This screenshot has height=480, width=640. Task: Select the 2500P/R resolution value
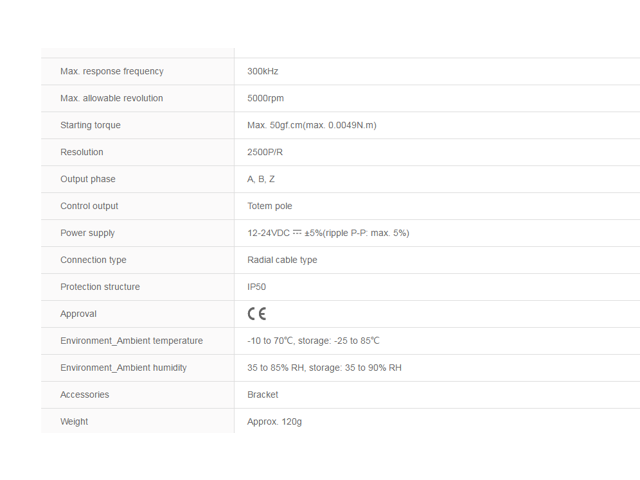(x=264, y=152)
